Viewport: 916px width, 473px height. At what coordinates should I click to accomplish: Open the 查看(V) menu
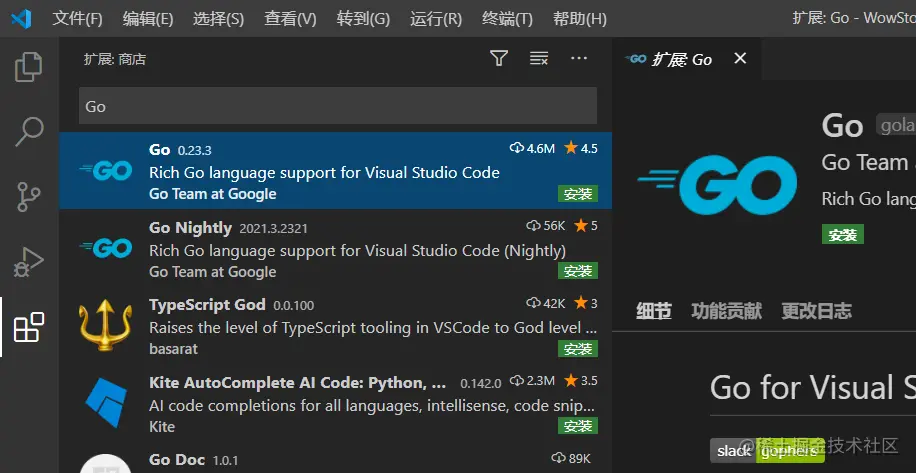point(290,19)
